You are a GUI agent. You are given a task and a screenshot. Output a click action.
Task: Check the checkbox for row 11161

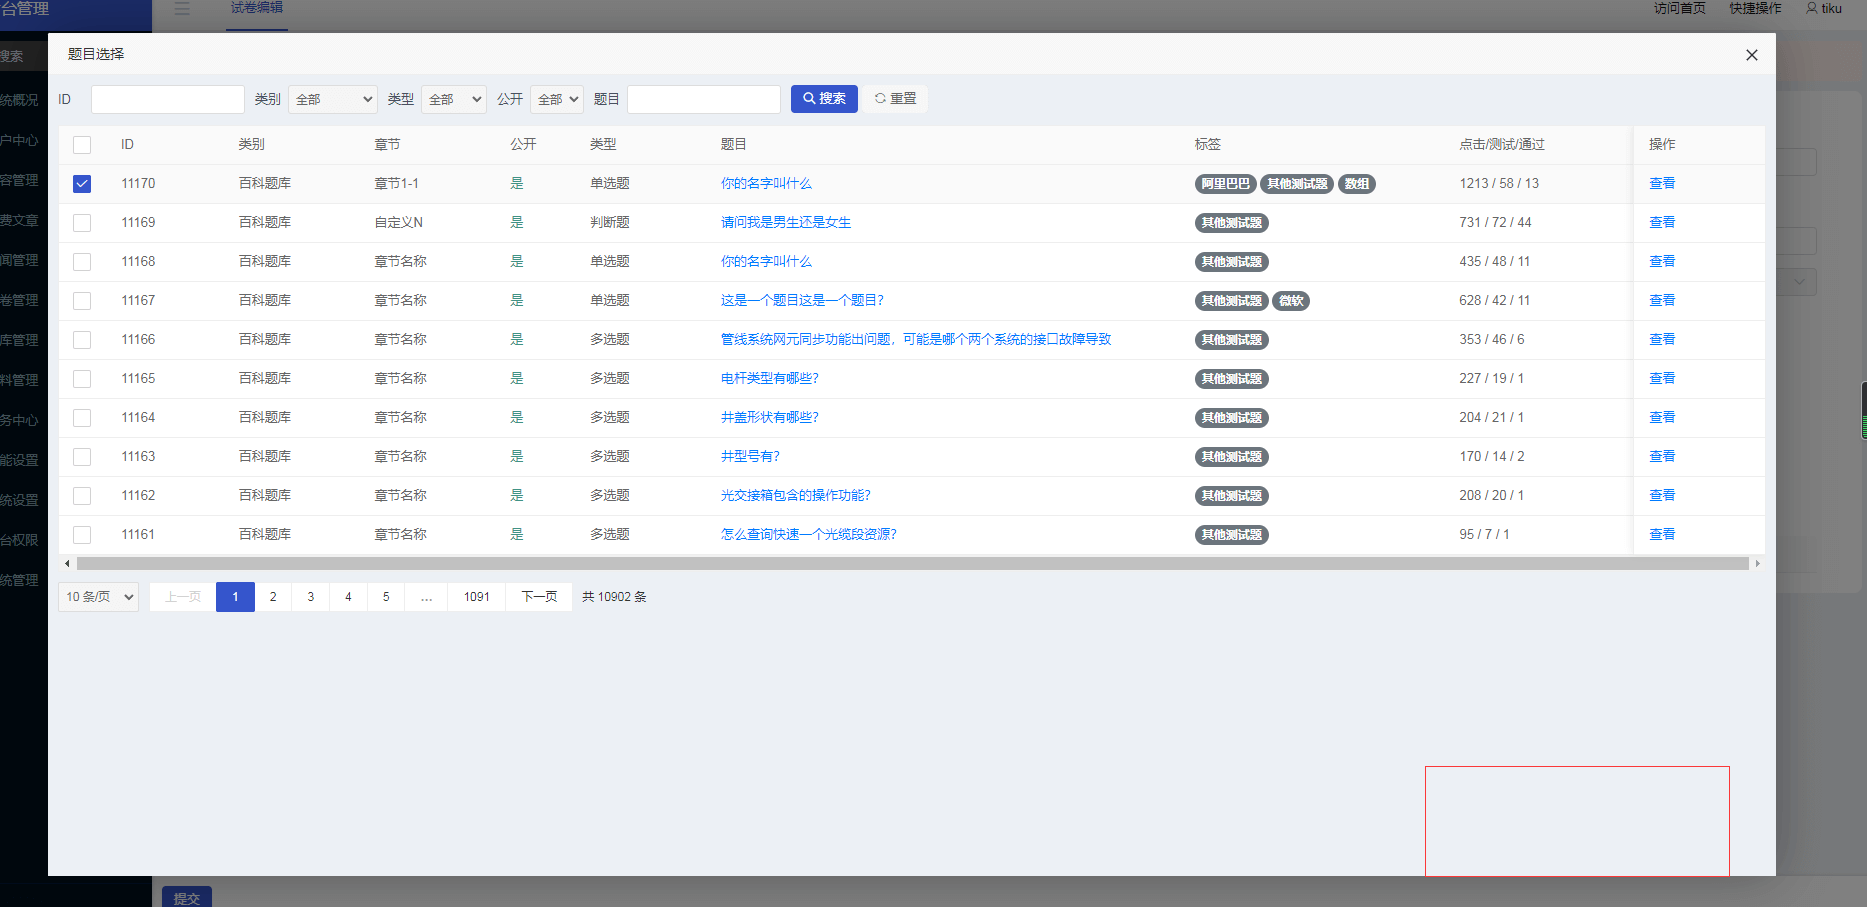pos(82,535)
